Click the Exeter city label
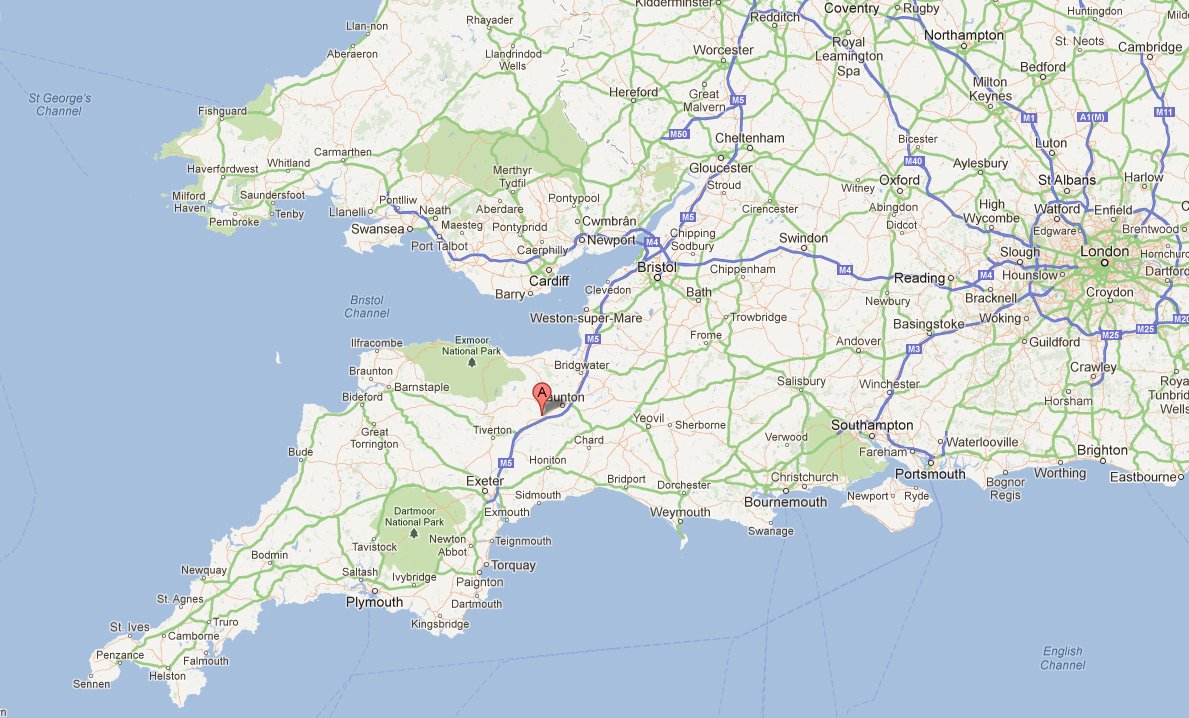The image size is (1189, 718). 485,481
